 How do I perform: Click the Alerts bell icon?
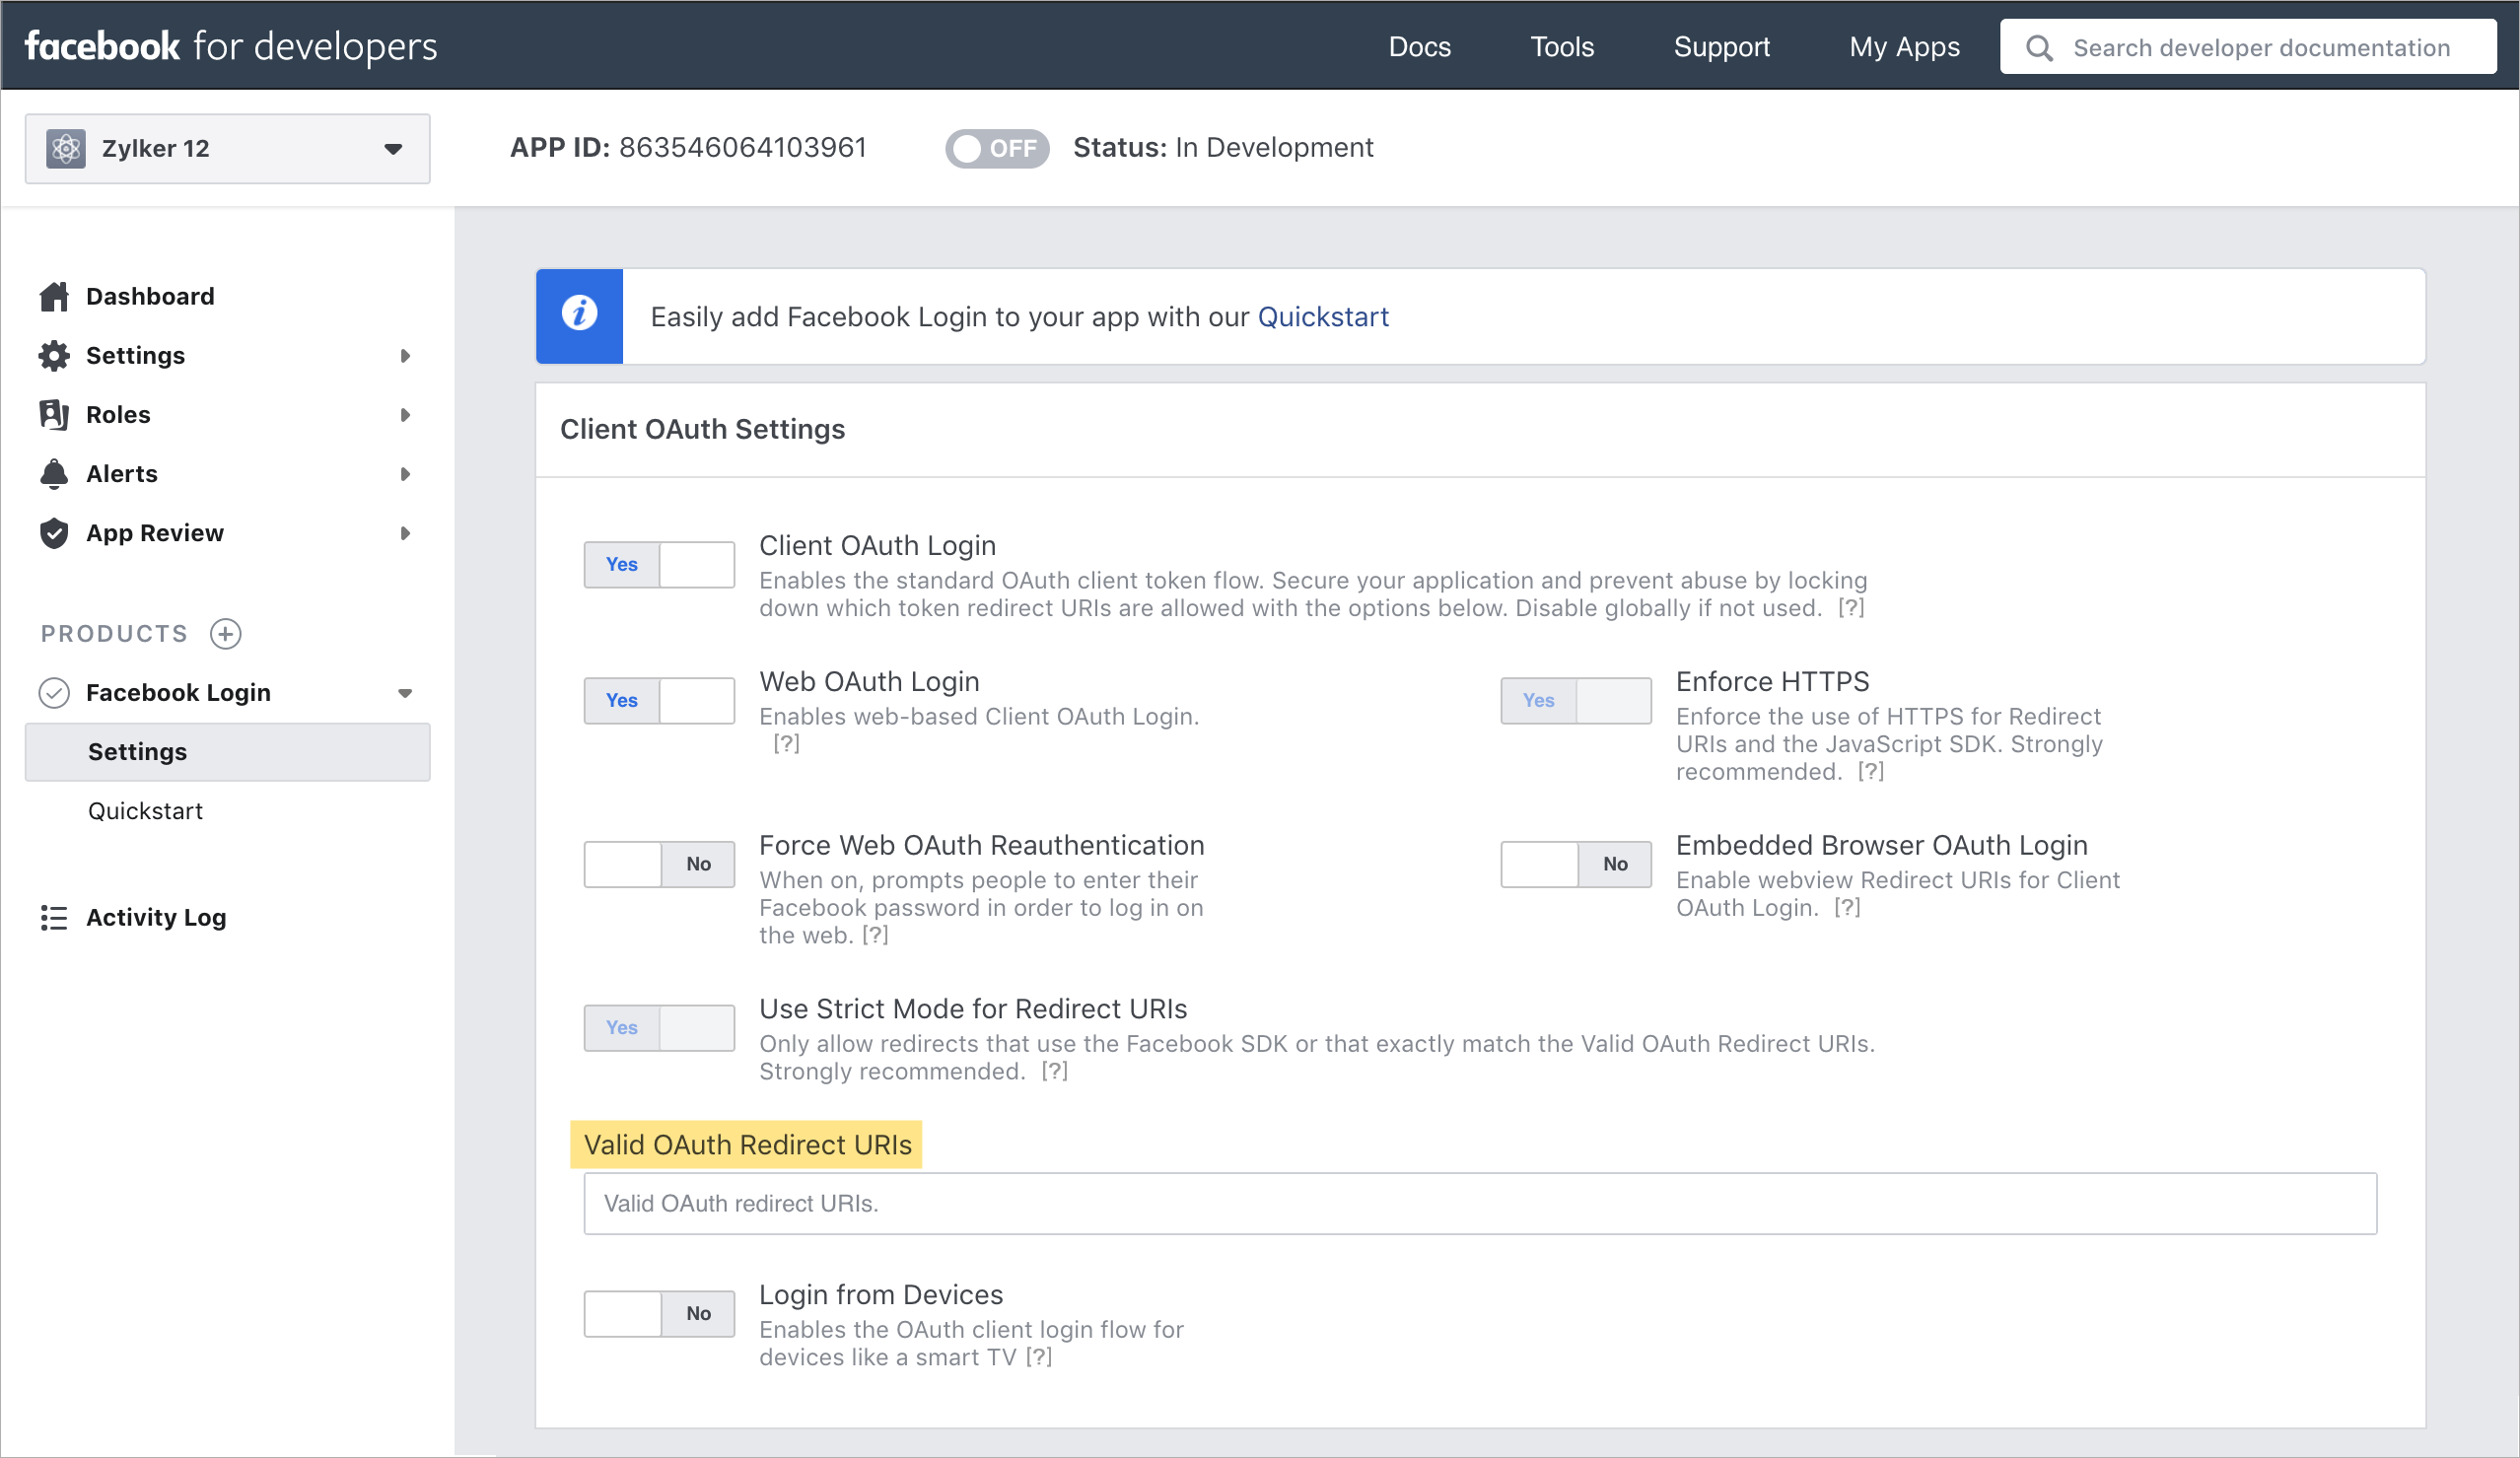pyautogui.click(x=54, y=473)
